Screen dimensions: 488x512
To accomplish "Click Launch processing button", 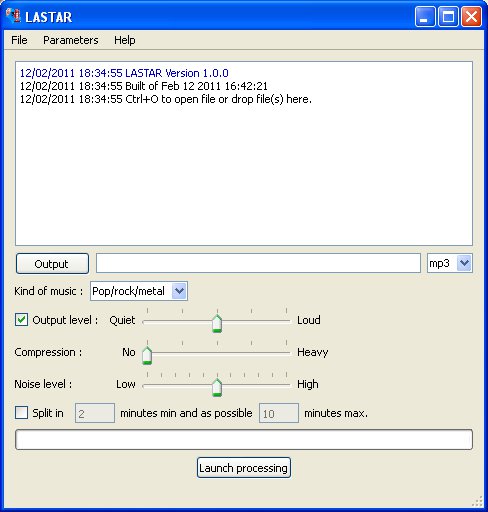I will (x=244, y=468).
